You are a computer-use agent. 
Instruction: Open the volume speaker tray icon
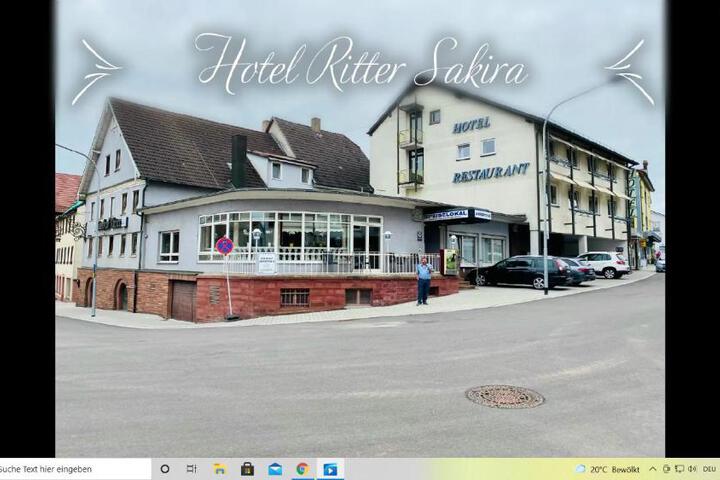(x=692, y=469)
